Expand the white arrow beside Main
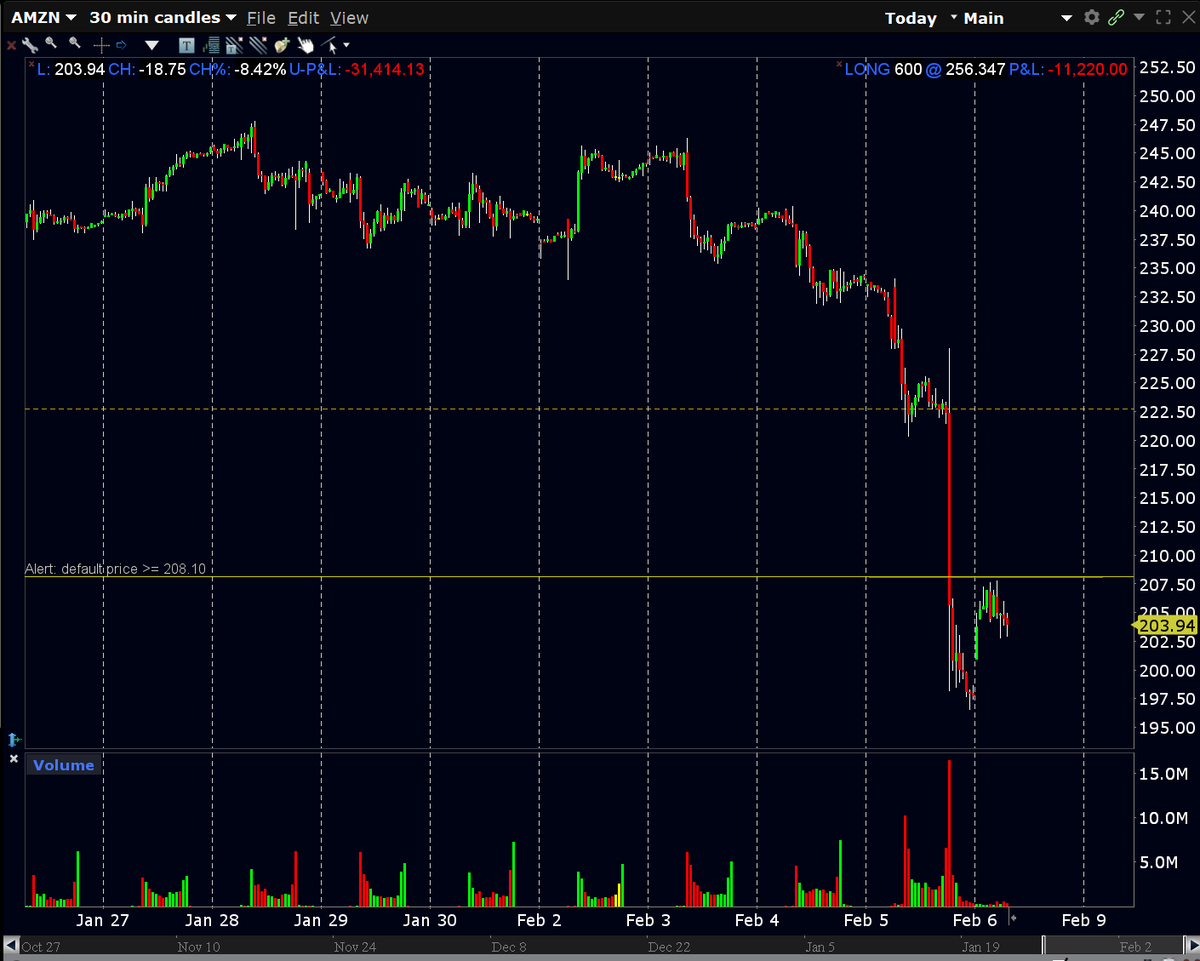Screen dimensions: 1200x961 1066,18
